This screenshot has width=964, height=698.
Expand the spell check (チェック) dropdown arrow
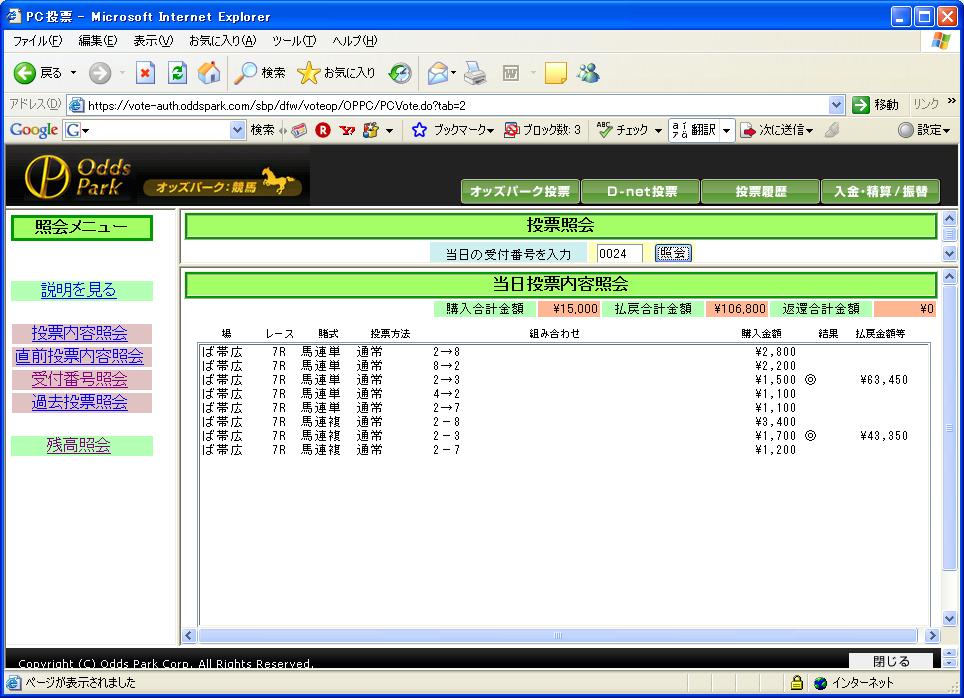658,130
